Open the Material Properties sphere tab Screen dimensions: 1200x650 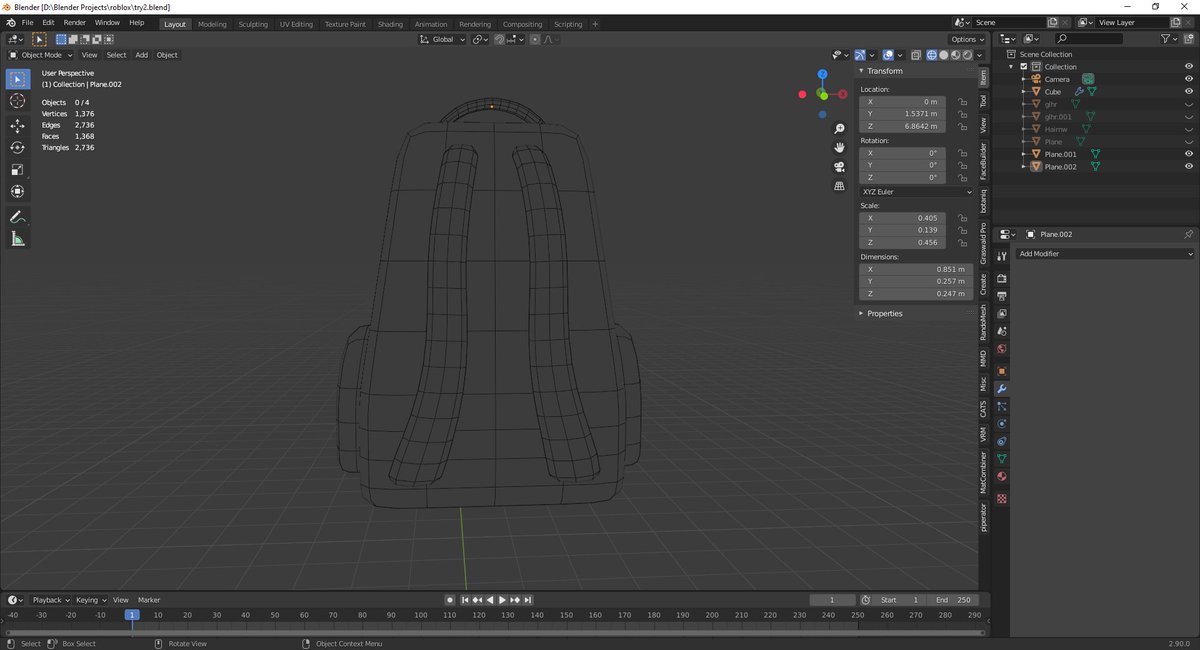pos(1001,476)
